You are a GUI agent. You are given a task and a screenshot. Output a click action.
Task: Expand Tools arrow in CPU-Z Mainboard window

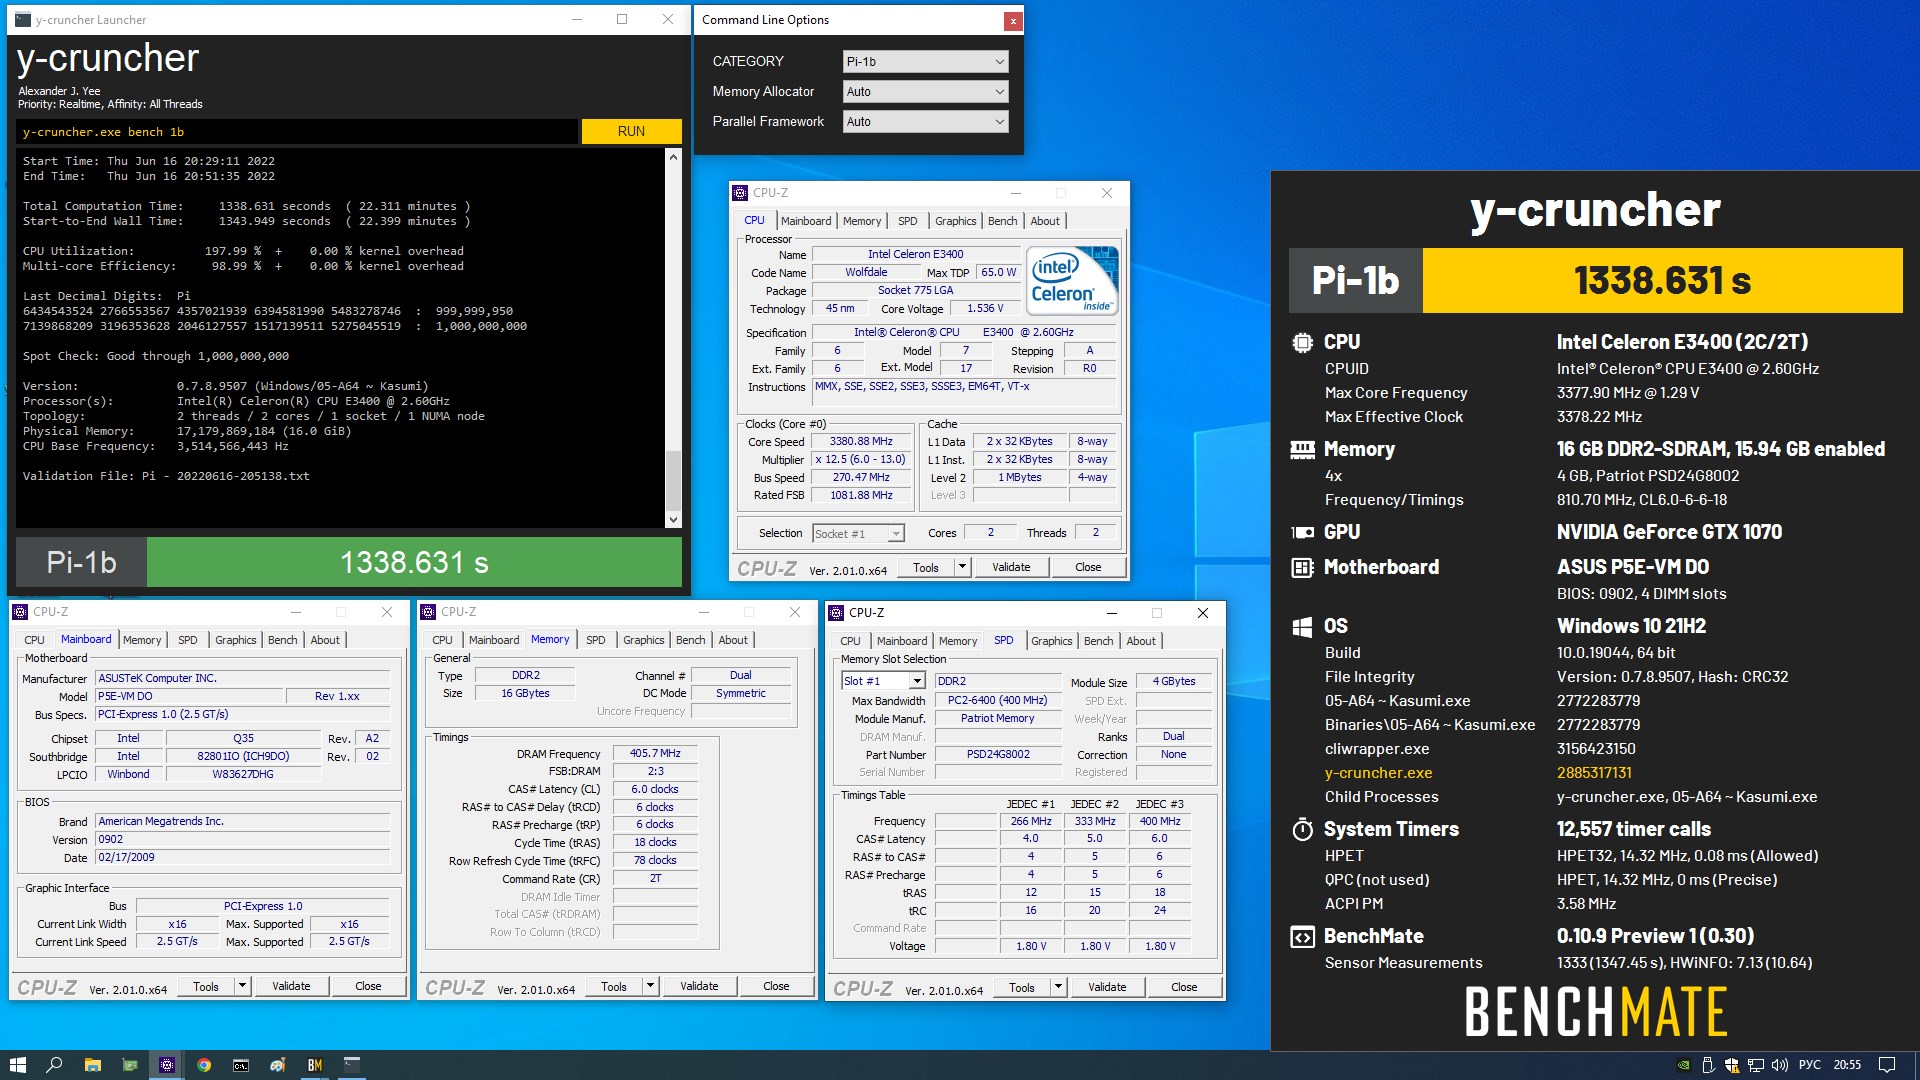(x=242, y=986)
